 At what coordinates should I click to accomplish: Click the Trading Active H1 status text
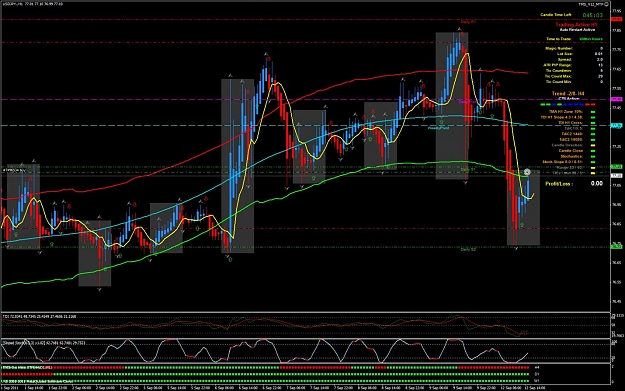[576, 25]
